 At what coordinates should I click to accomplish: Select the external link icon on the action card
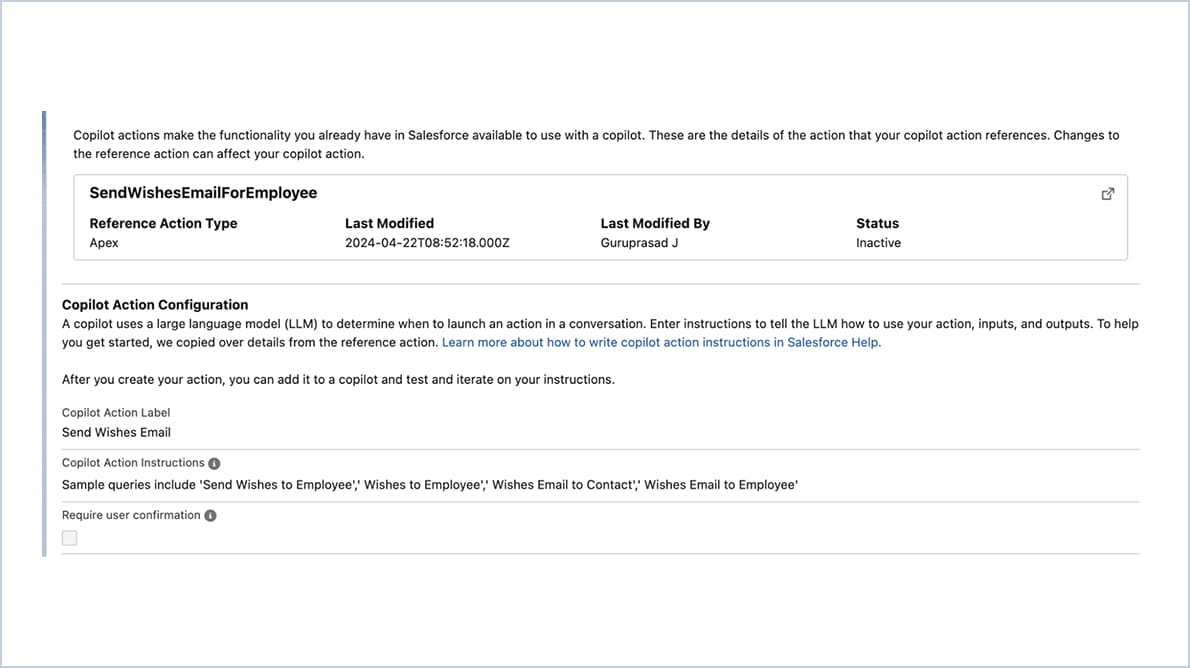point(1107,194)
